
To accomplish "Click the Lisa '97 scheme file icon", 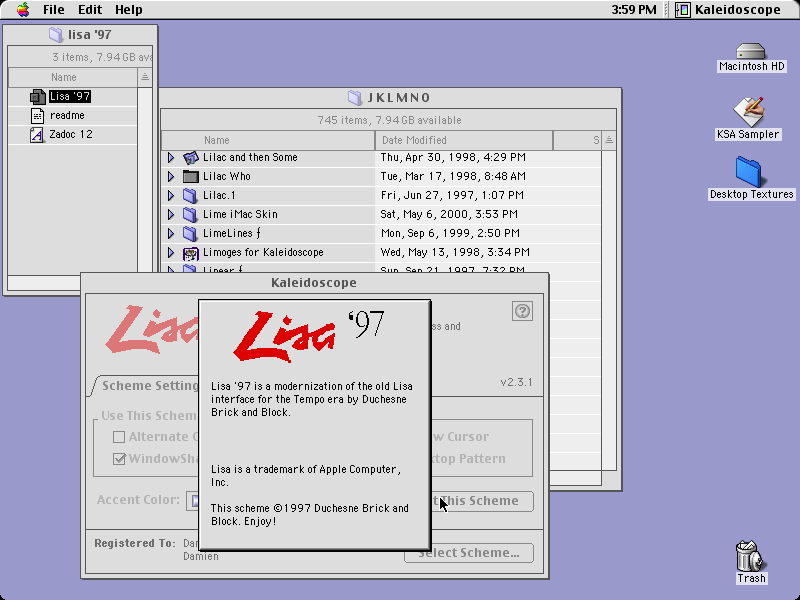I will (38, 96).
